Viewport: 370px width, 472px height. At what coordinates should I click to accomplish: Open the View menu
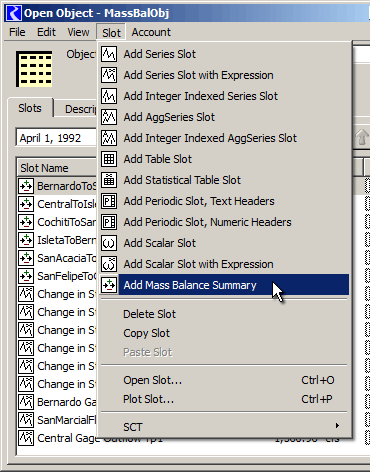click(78, 32)
